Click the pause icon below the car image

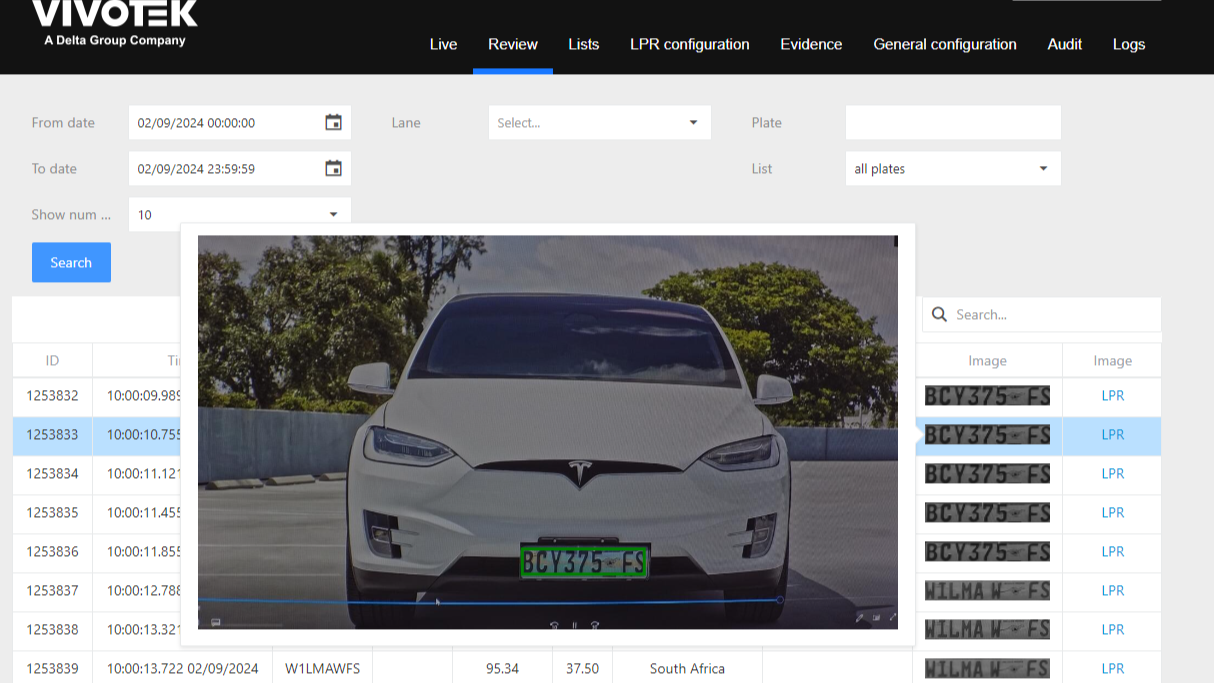click(574, 625)
